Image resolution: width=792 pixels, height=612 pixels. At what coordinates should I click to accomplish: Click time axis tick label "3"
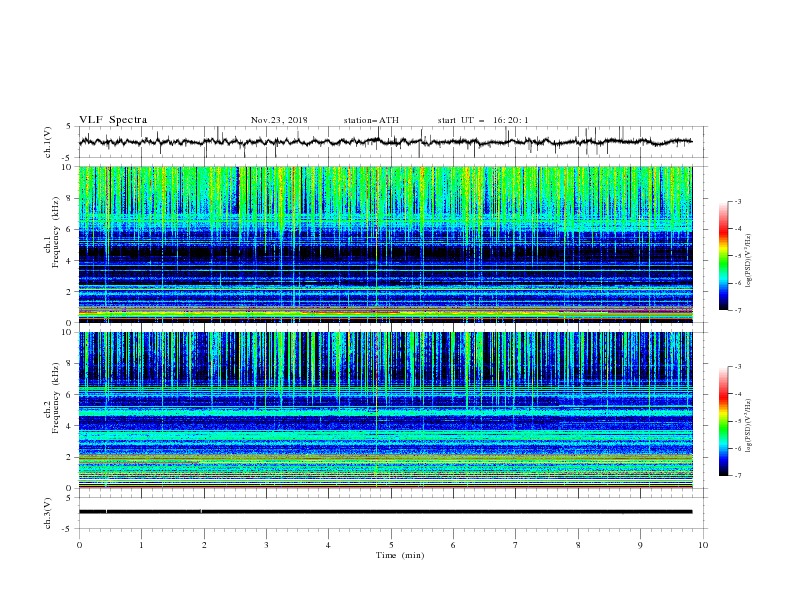coord(266,545)
